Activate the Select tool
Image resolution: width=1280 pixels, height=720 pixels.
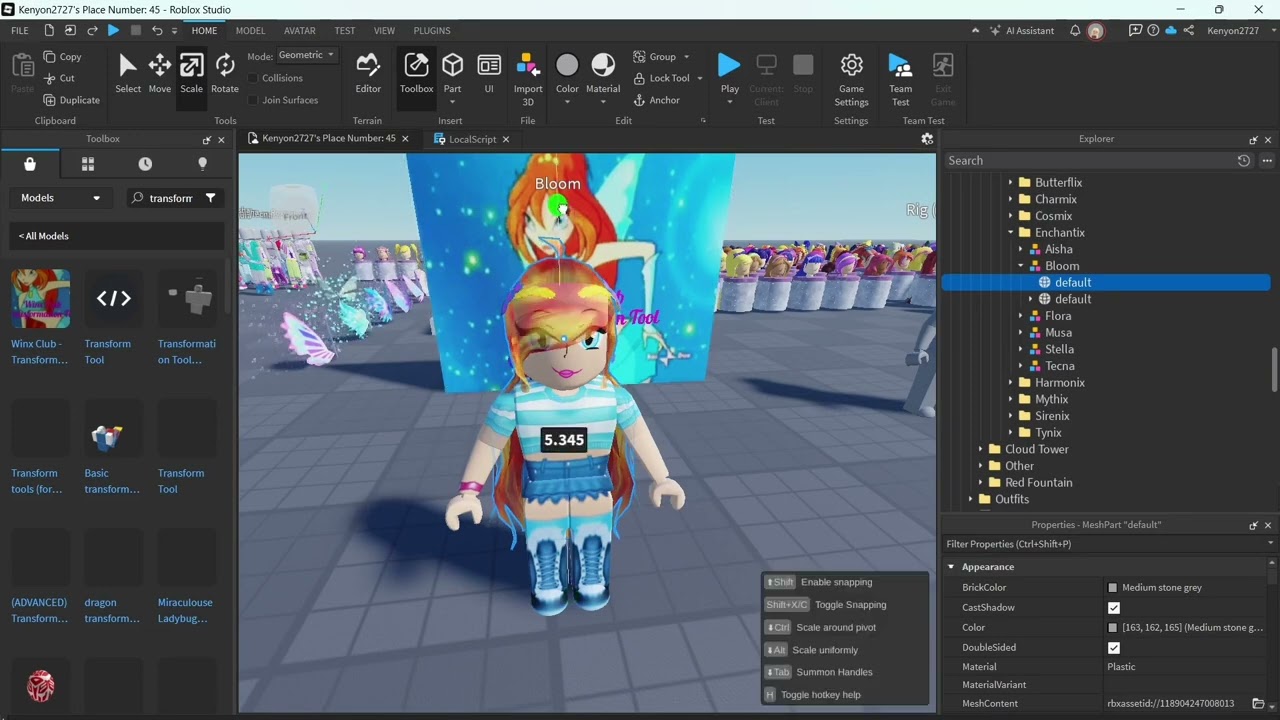(x=128, y=74)
